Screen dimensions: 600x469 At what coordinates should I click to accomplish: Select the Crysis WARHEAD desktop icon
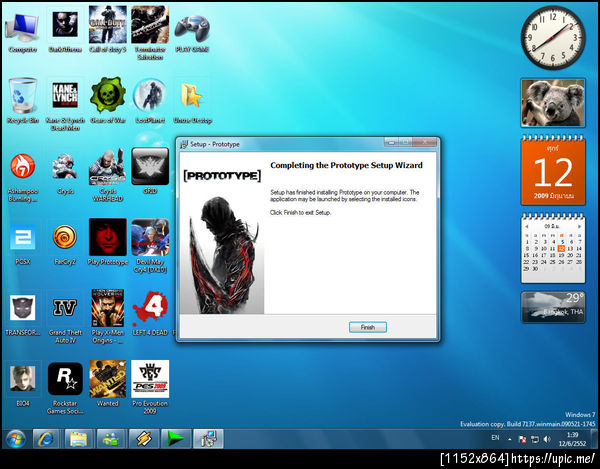(108, 175)
